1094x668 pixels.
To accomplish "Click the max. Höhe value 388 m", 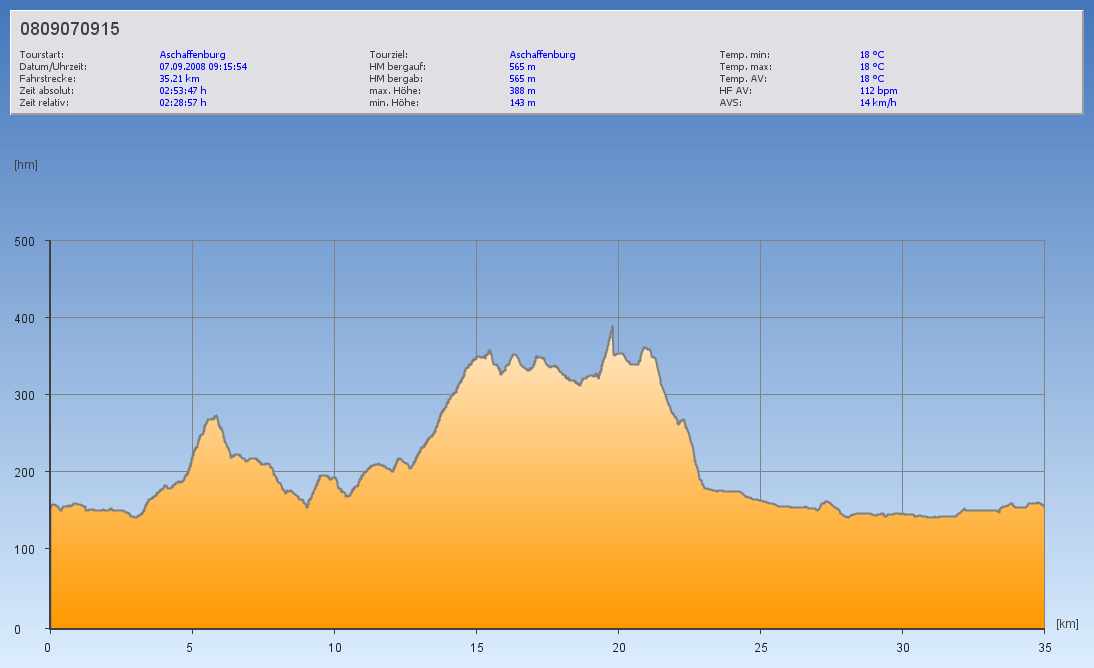I will coord(522,90).
